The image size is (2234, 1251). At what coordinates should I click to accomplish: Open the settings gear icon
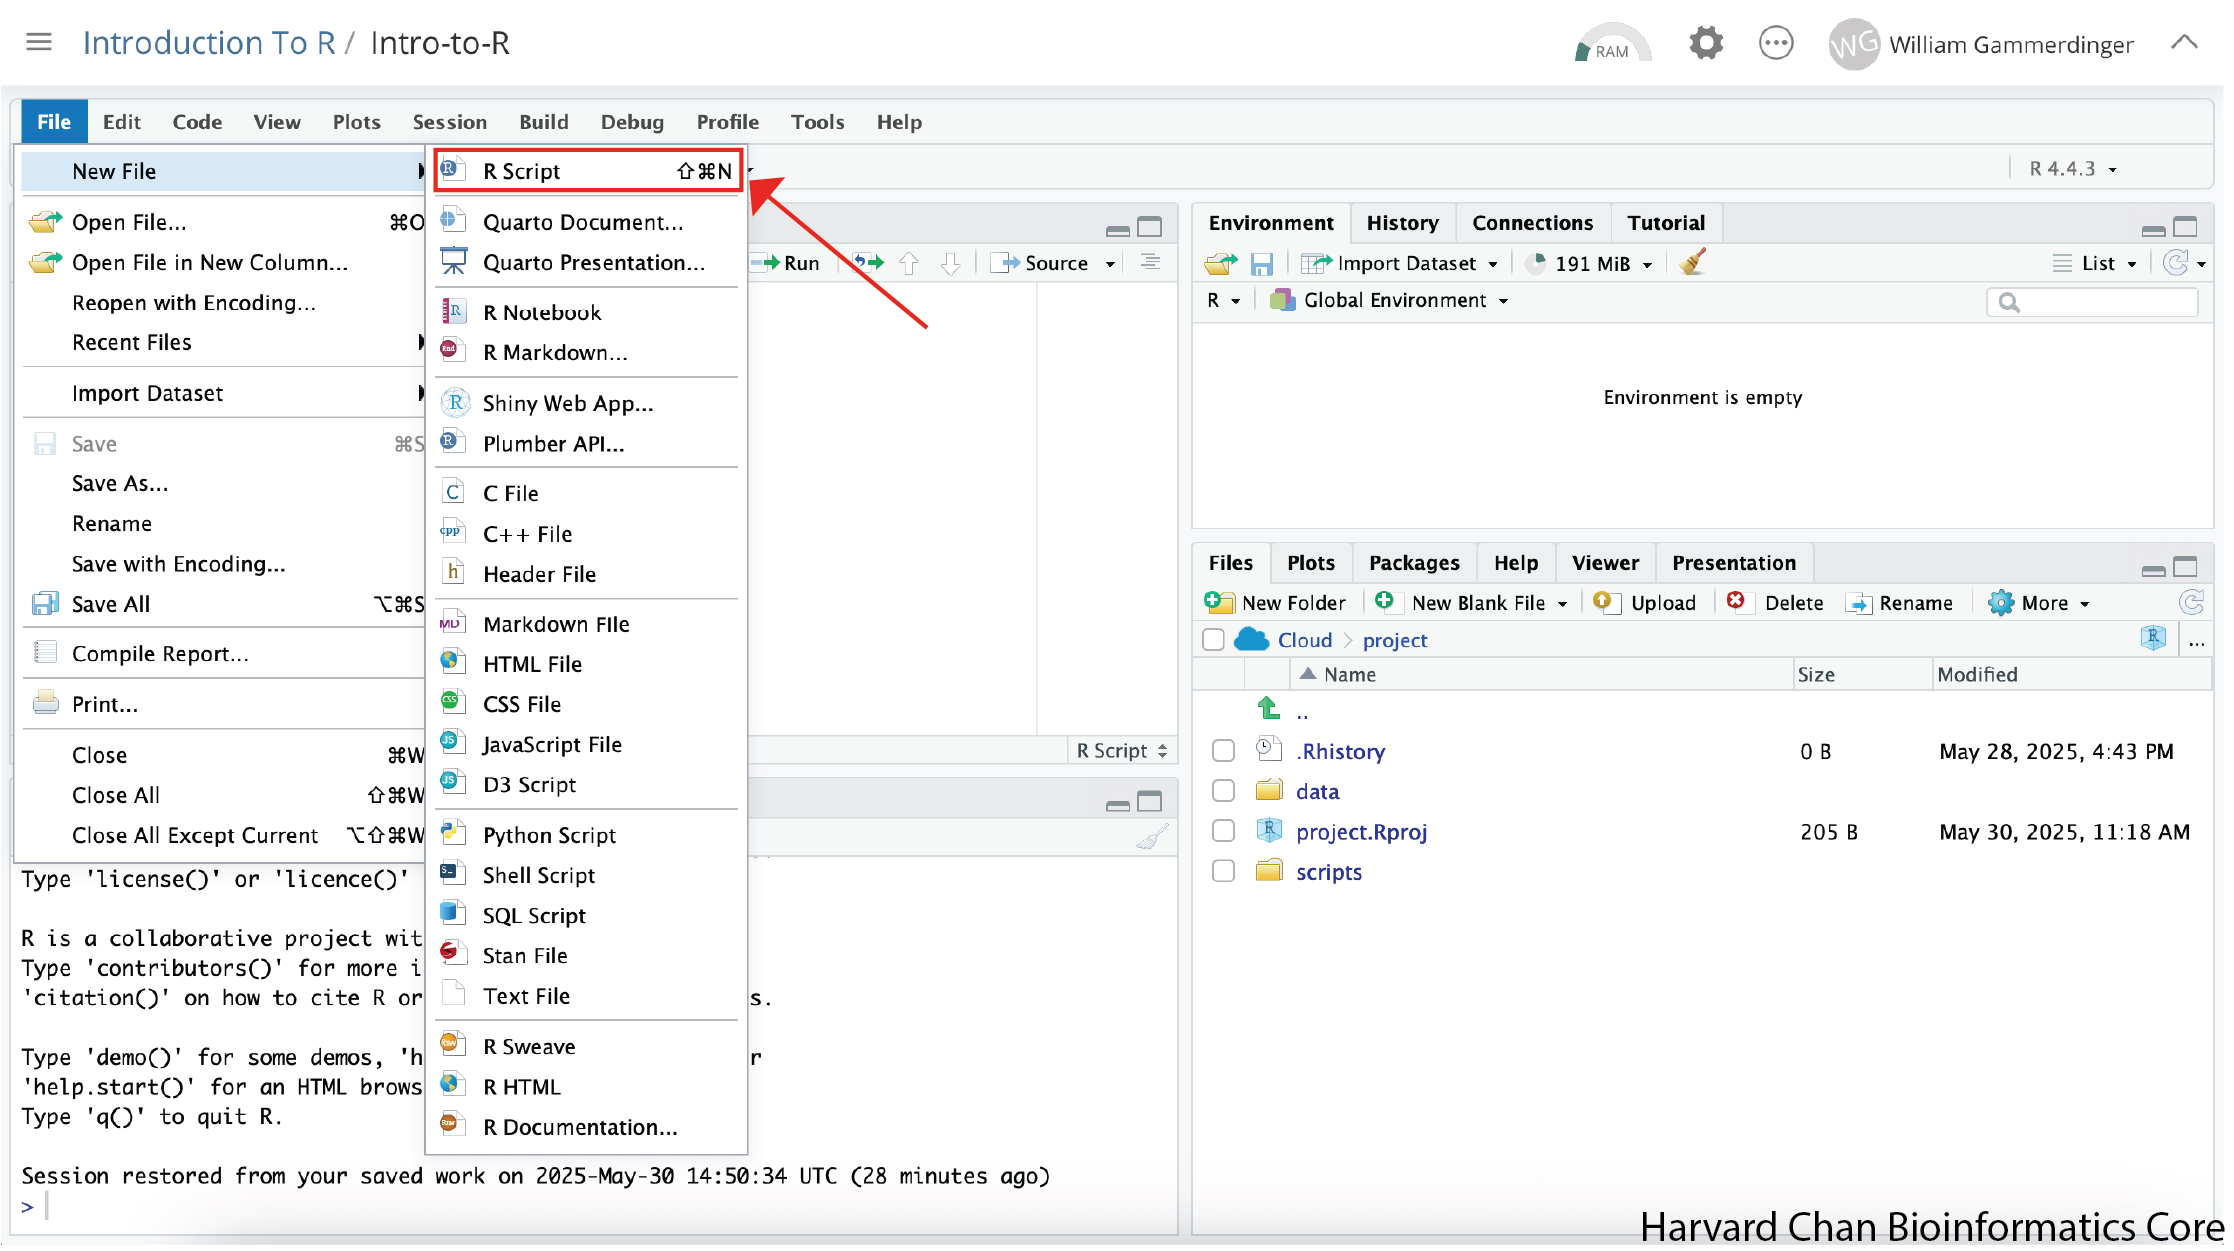tap(1705, 44)
